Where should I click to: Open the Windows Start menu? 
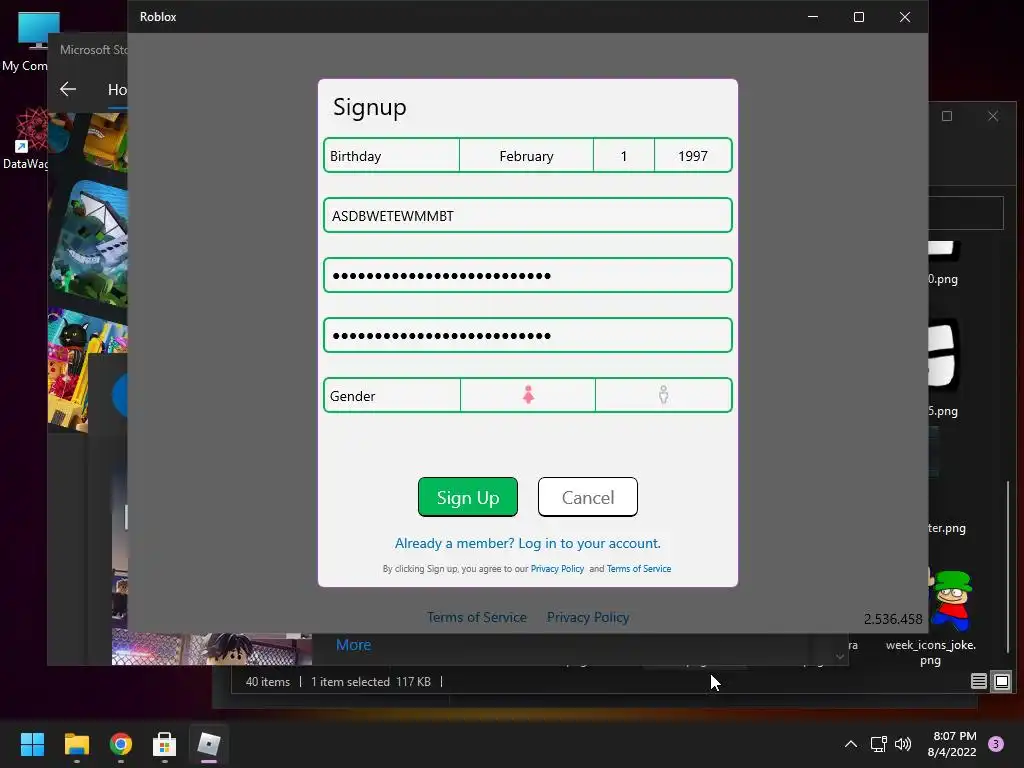coord(32,744)
